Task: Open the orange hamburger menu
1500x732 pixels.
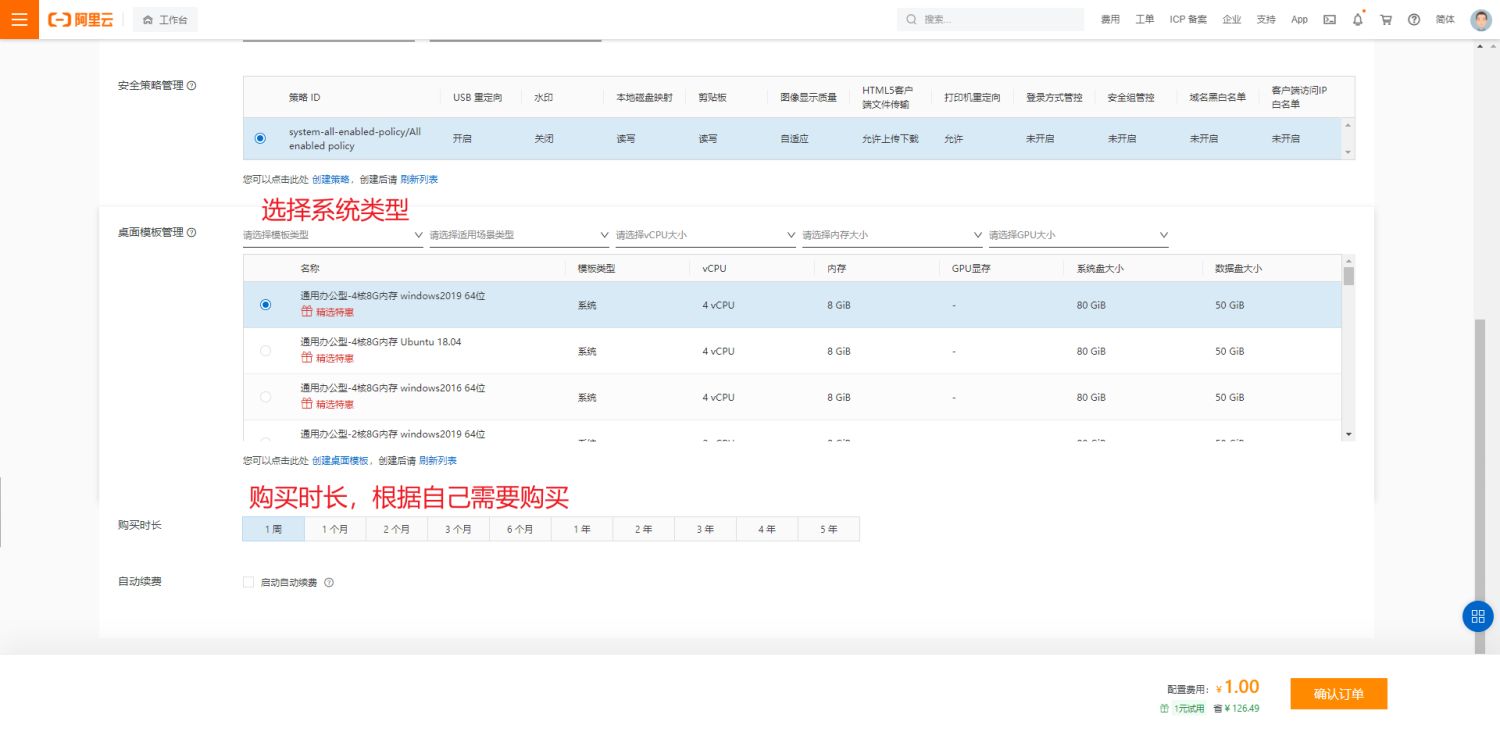Action: point(19,19)
